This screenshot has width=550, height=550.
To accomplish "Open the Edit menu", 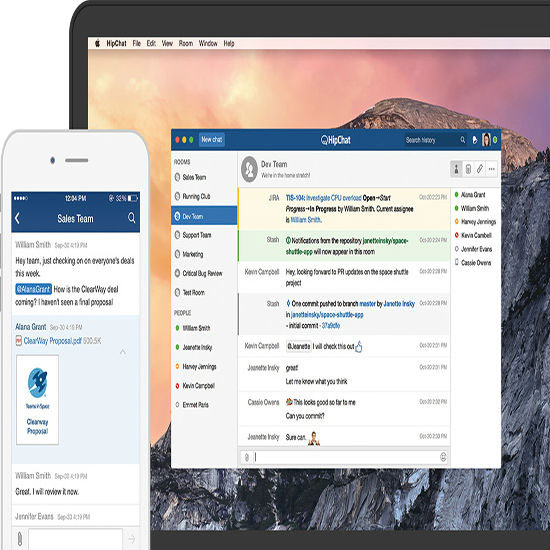I will pyautogui.click(x=151, y=43).
